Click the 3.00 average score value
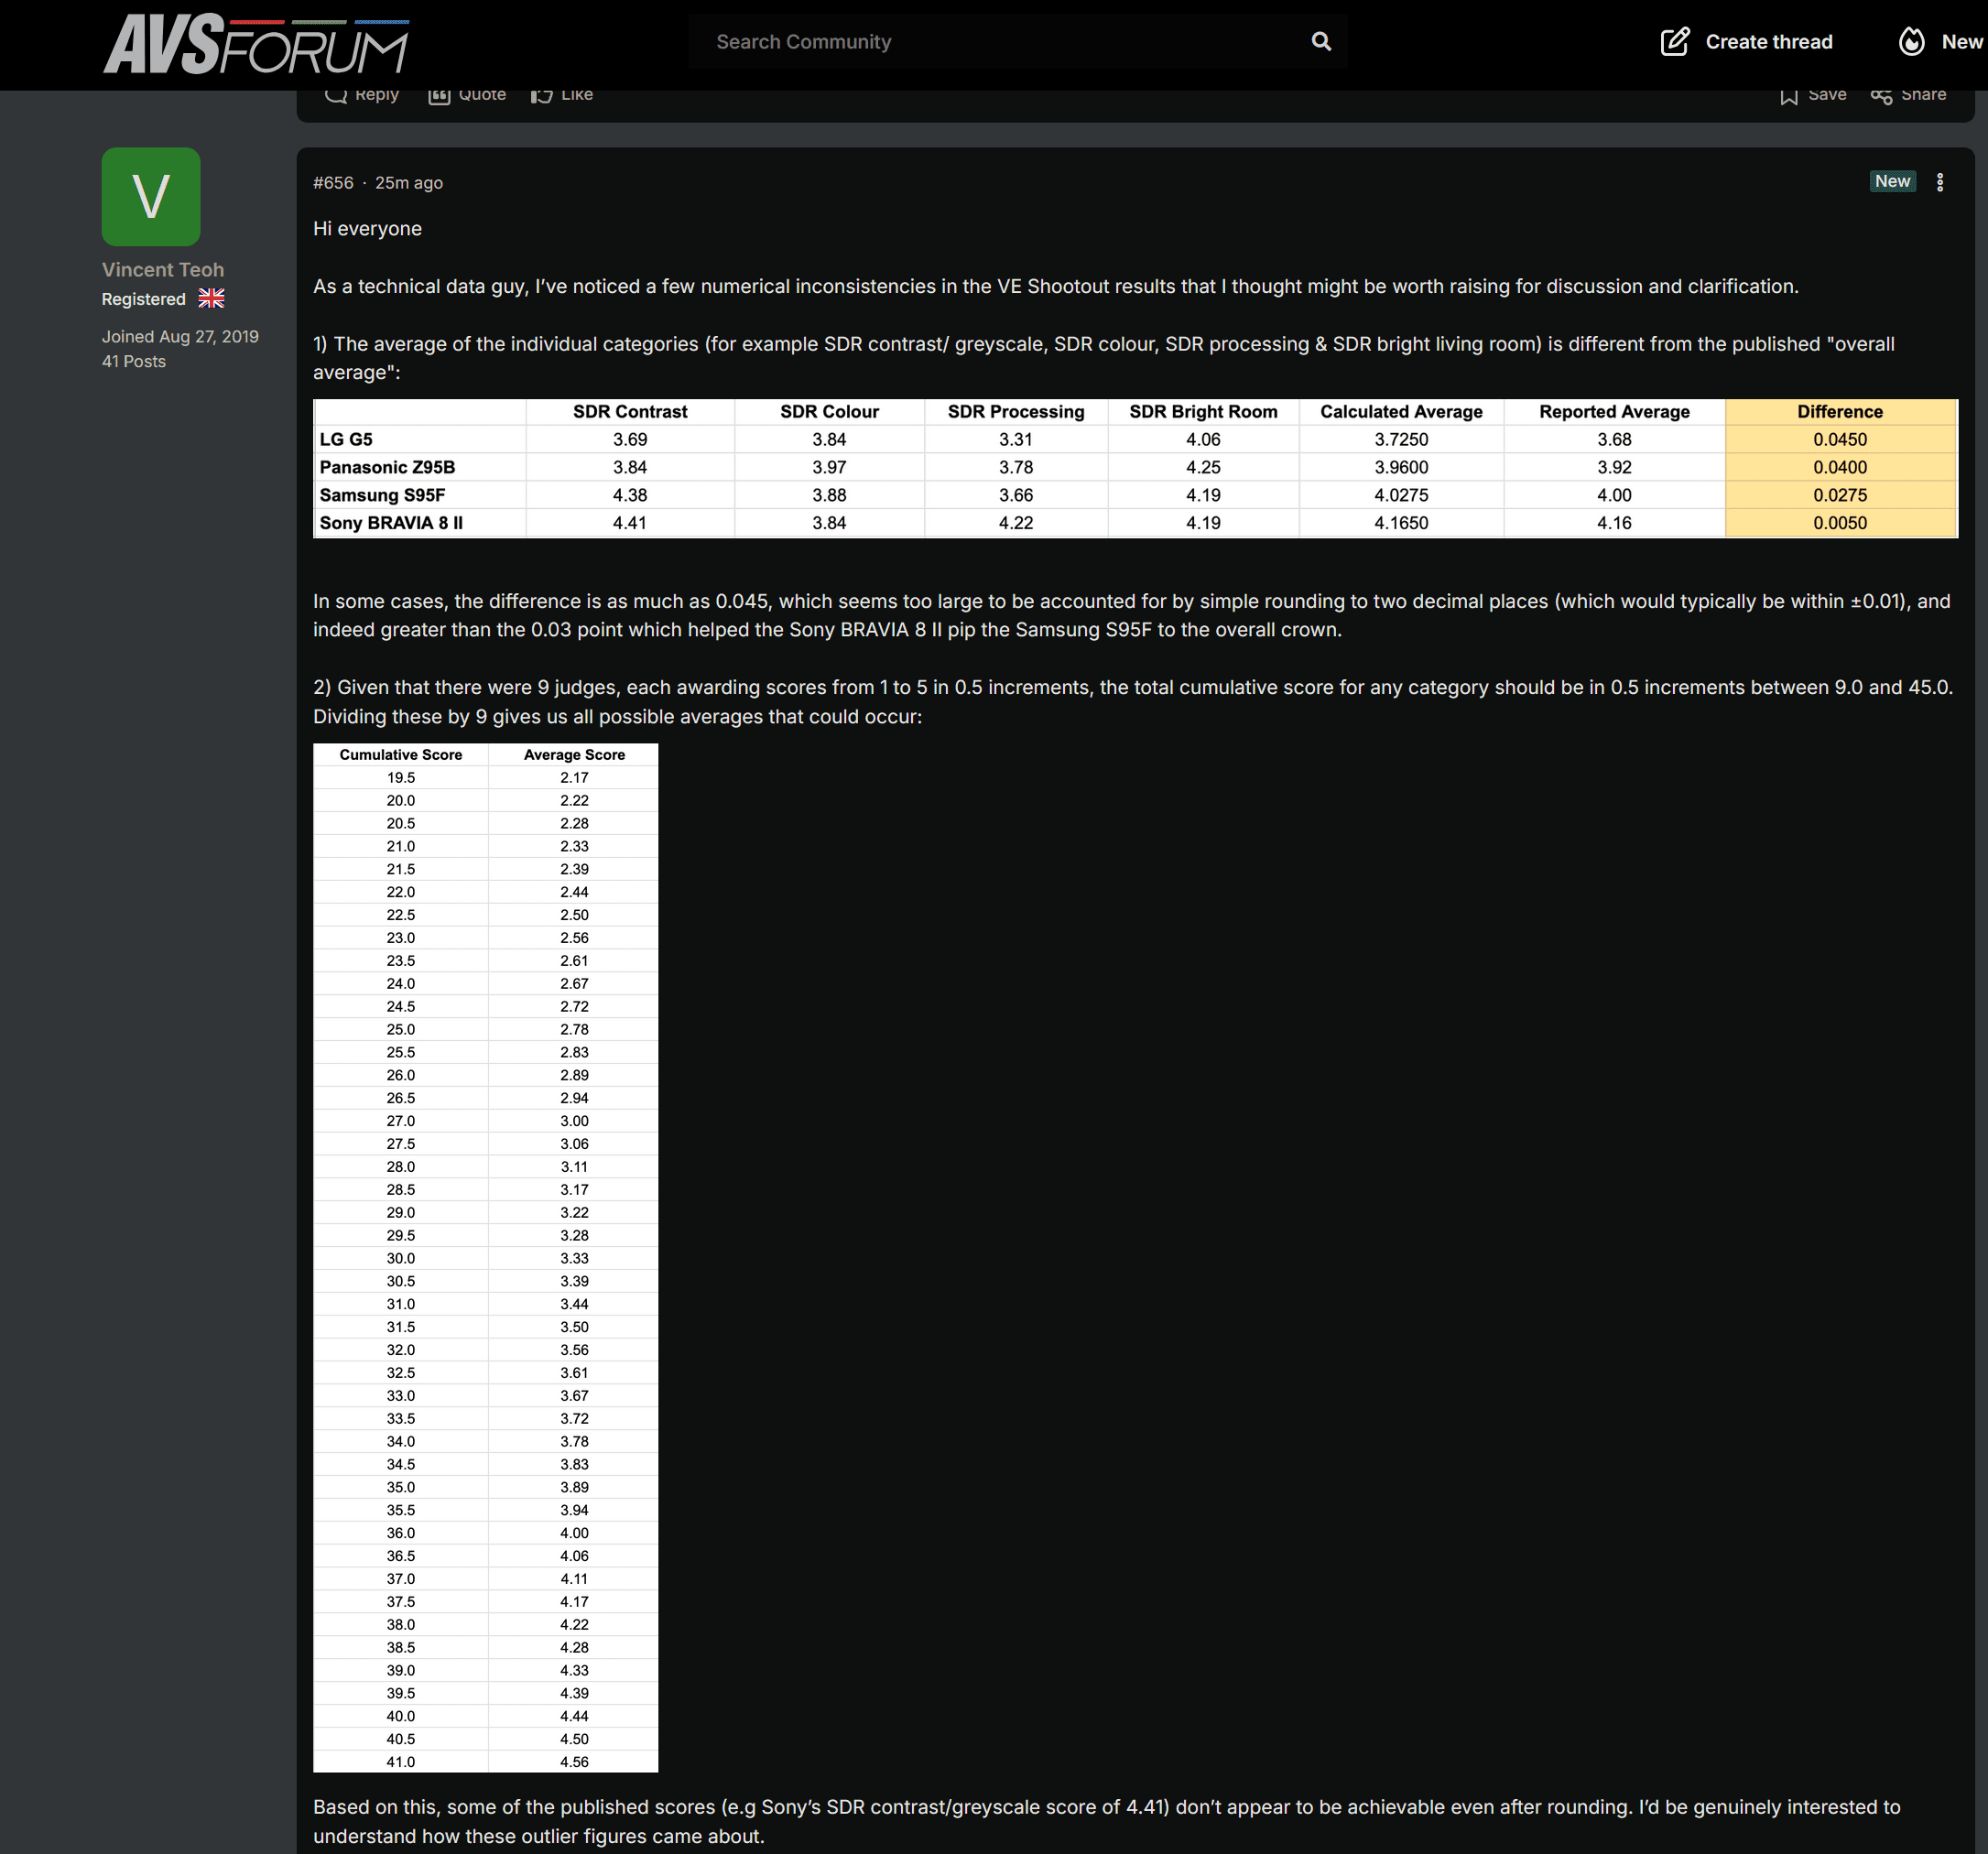 pos(574,1121)
